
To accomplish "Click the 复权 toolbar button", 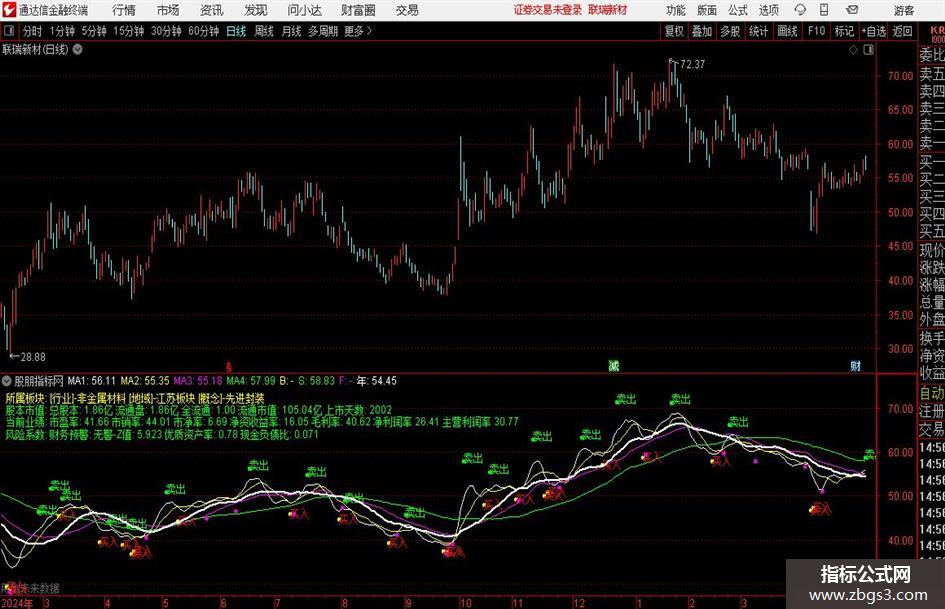I will pos(674,31).
